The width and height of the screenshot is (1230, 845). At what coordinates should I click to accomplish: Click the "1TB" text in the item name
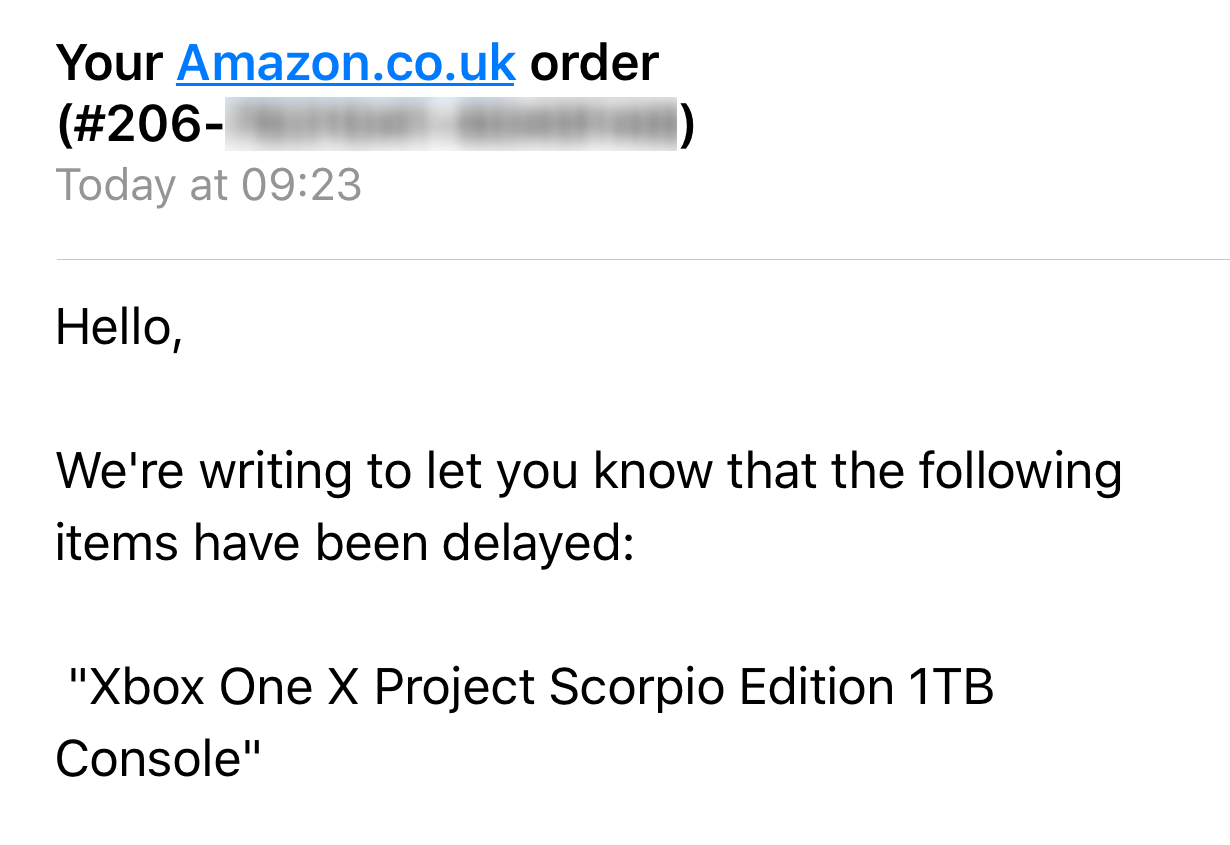tap(950, 688)
